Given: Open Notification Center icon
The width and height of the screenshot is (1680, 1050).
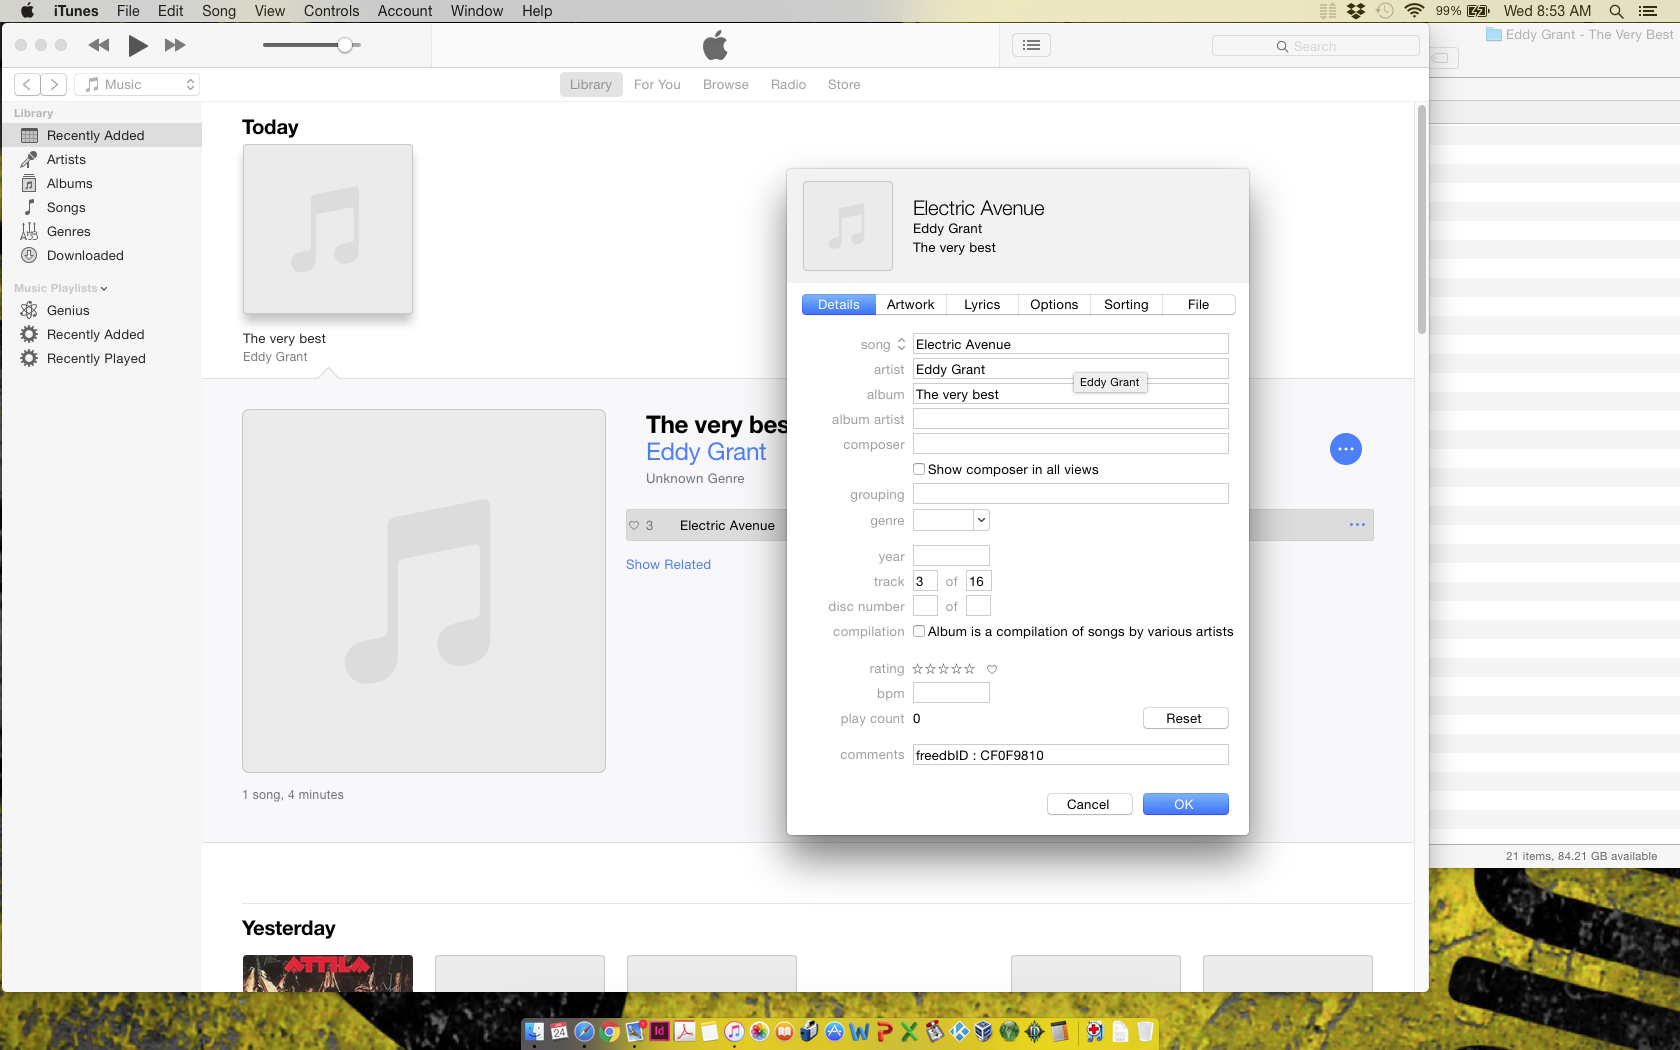Looking at the screenshot, I should pos(1648,11).
